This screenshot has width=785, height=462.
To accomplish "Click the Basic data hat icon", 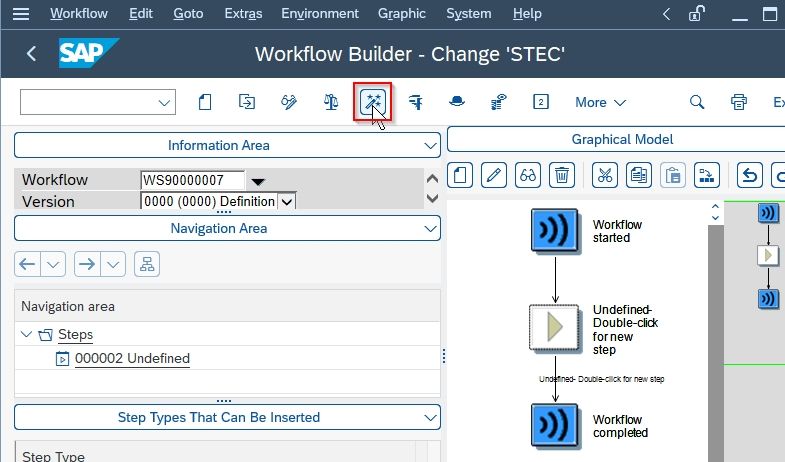I will [457, 102].
